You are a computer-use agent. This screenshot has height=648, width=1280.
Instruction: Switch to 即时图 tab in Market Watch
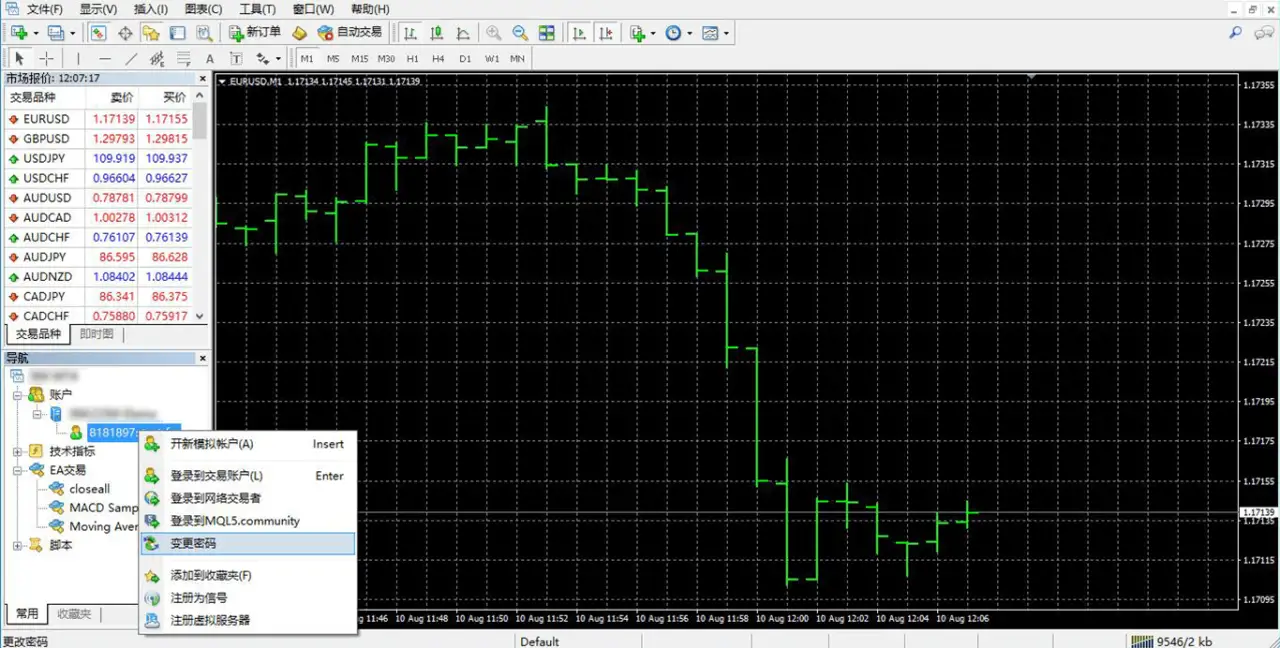click(x=97, y=334)
